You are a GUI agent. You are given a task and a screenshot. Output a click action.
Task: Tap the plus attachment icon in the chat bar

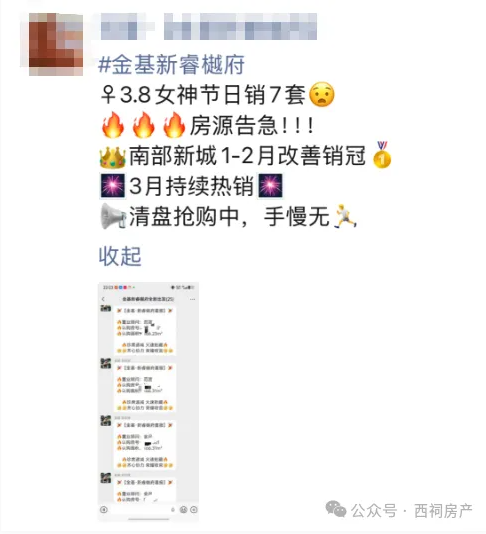pos(194,510)
